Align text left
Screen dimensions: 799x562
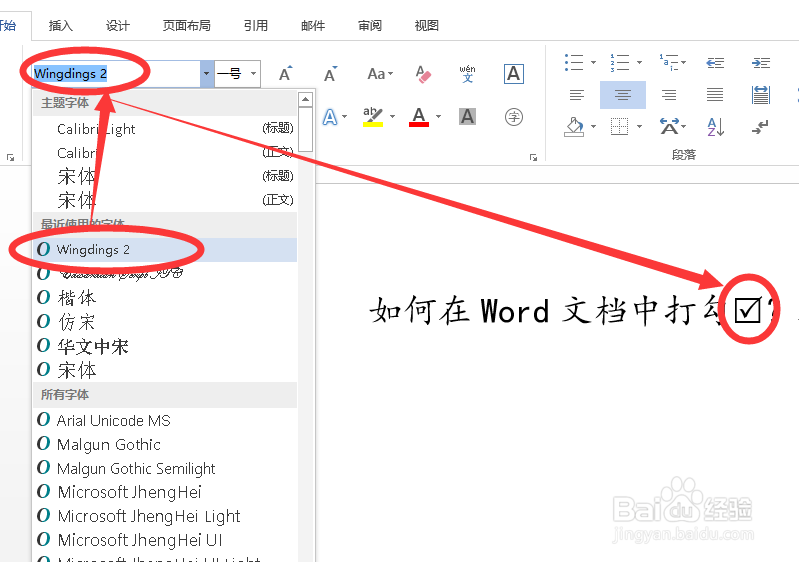tap(577, 95)
